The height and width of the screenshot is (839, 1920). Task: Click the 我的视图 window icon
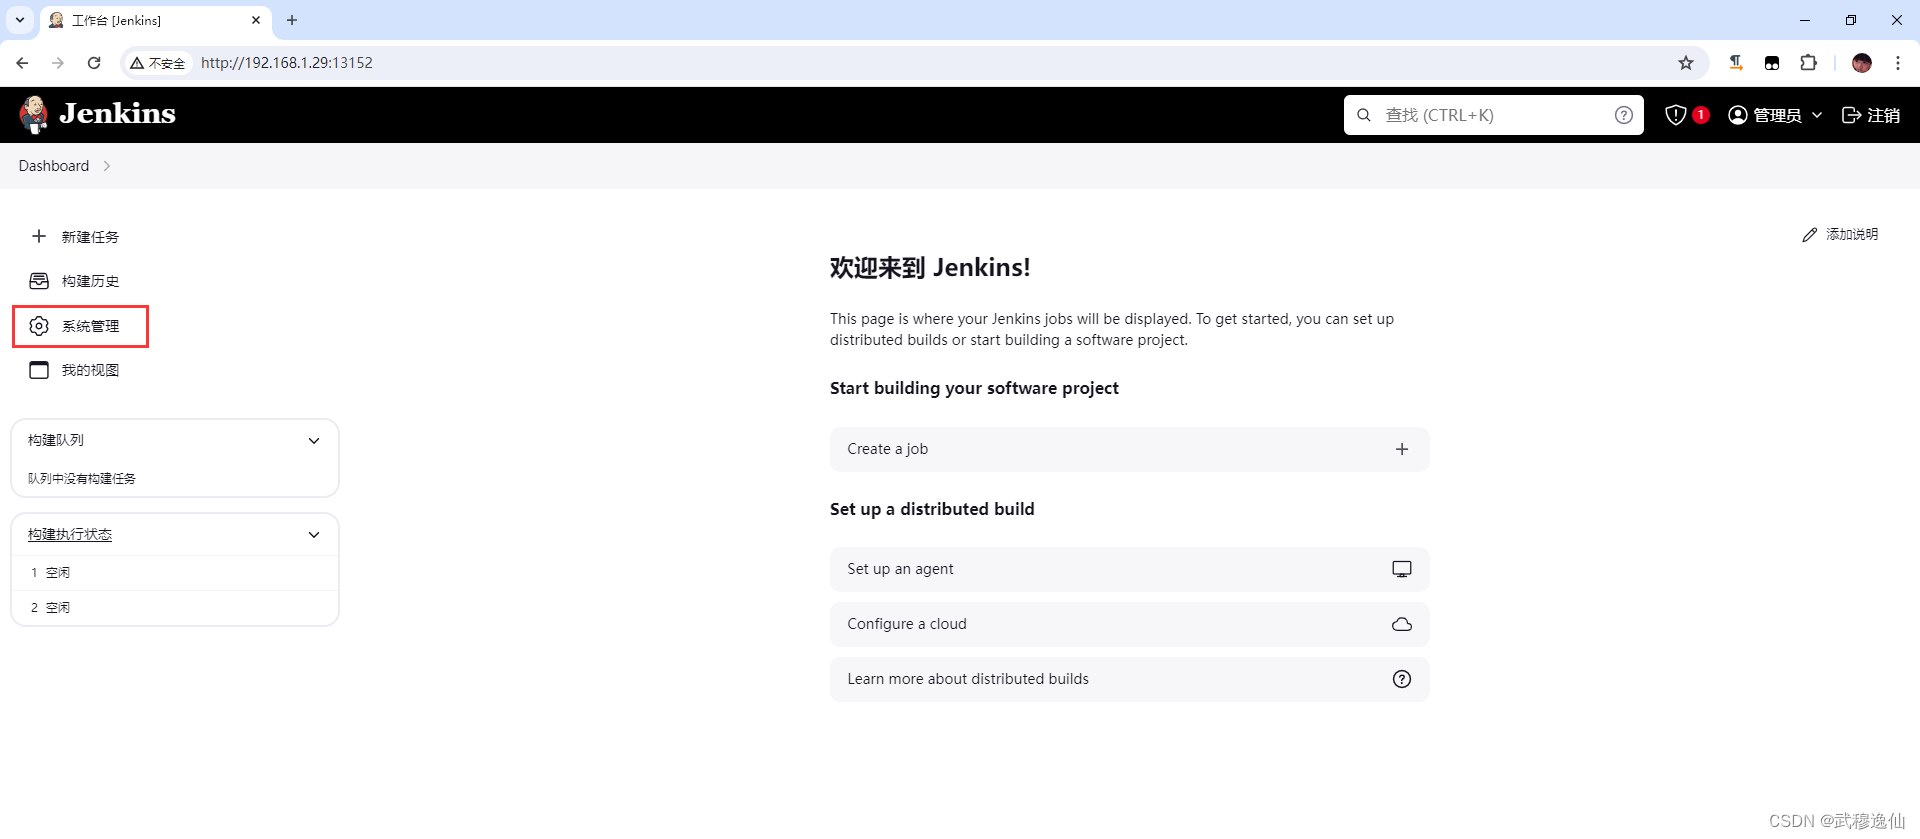coord(39,370)
